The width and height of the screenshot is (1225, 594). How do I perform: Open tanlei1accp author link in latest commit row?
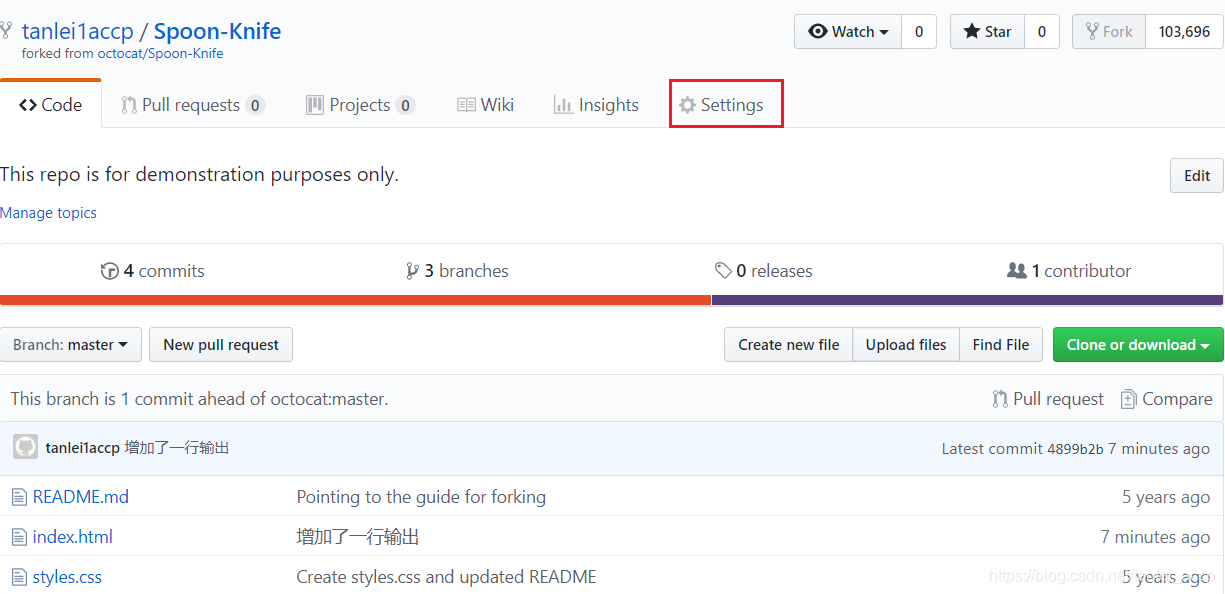tap(82, 448)
